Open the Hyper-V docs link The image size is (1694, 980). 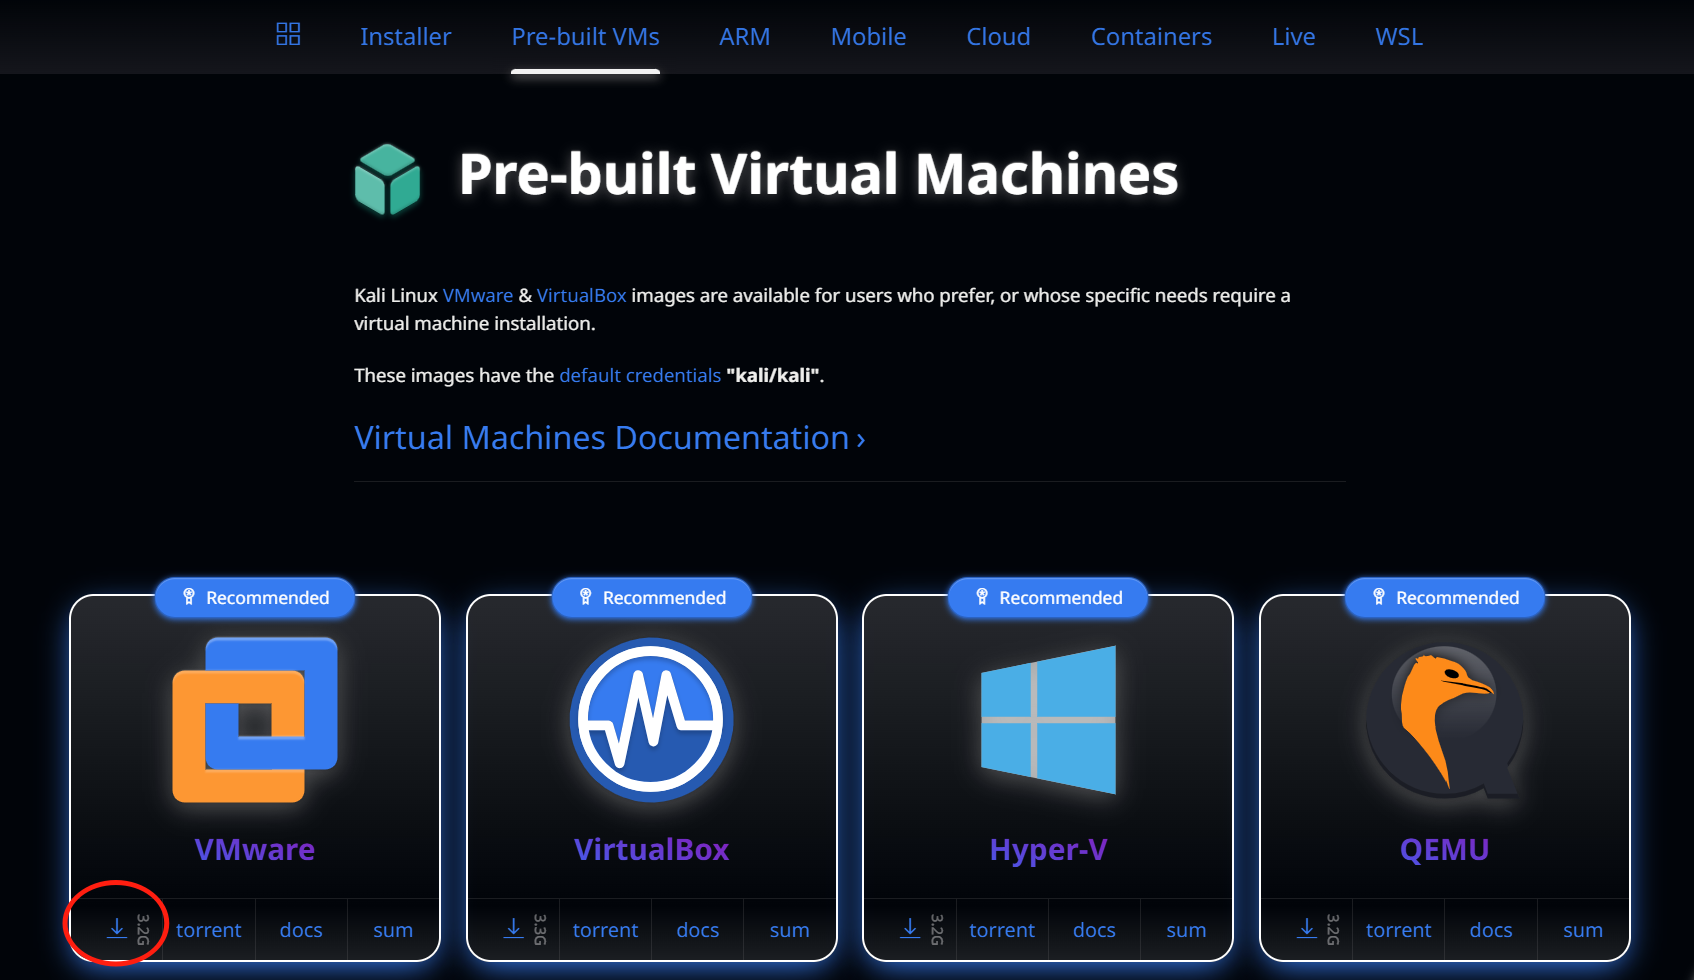click(1094, 930)
